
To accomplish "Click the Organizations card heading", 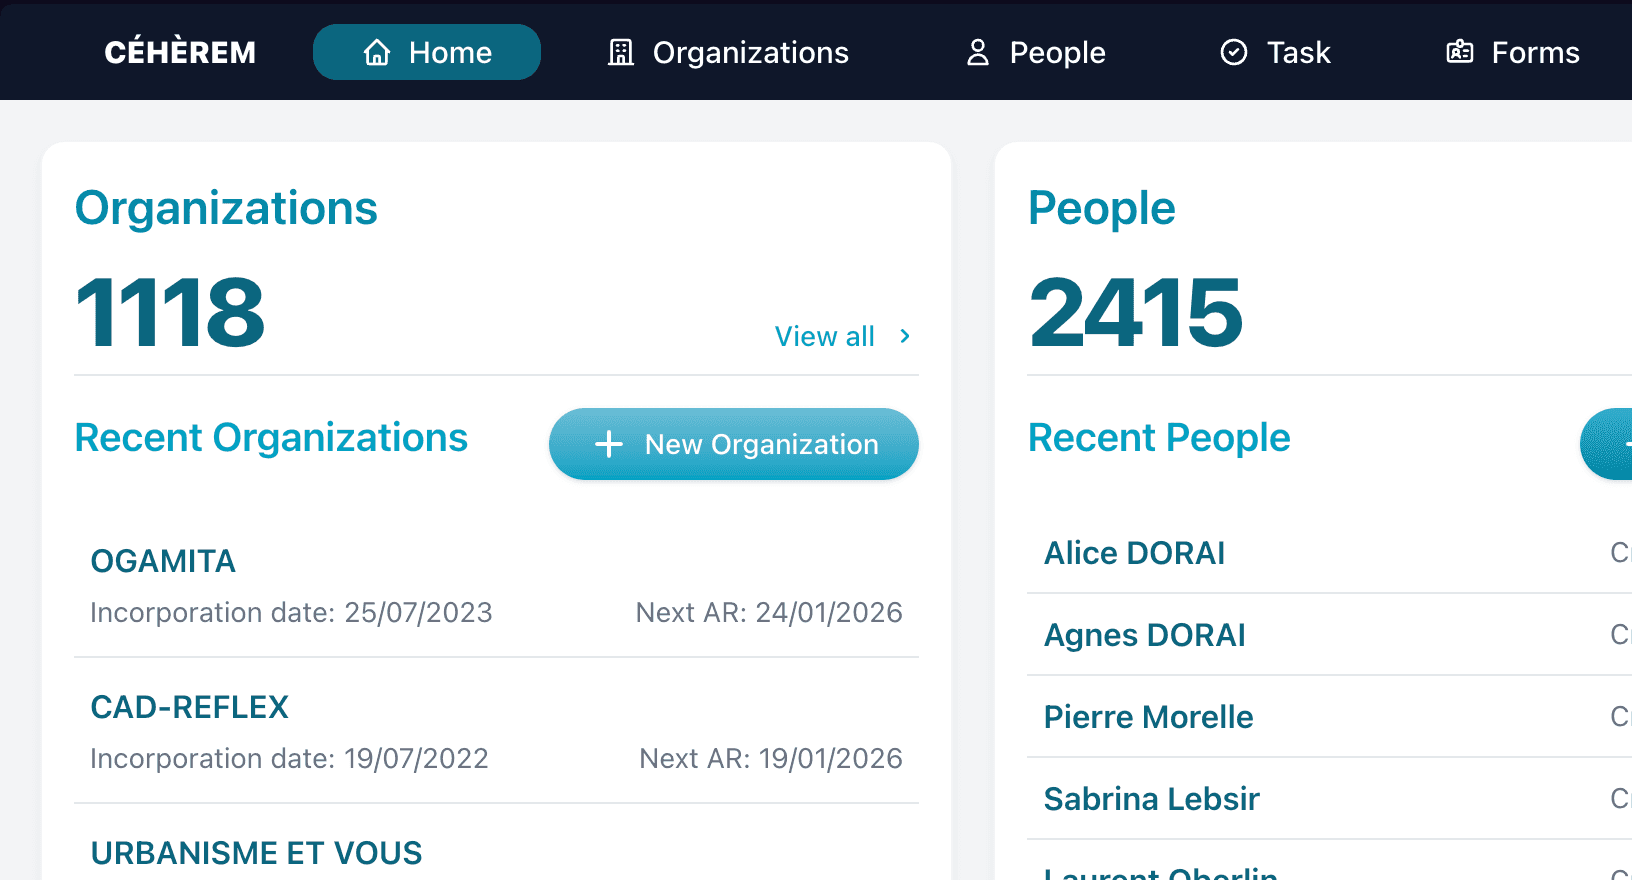I will [x=226, y=208].
